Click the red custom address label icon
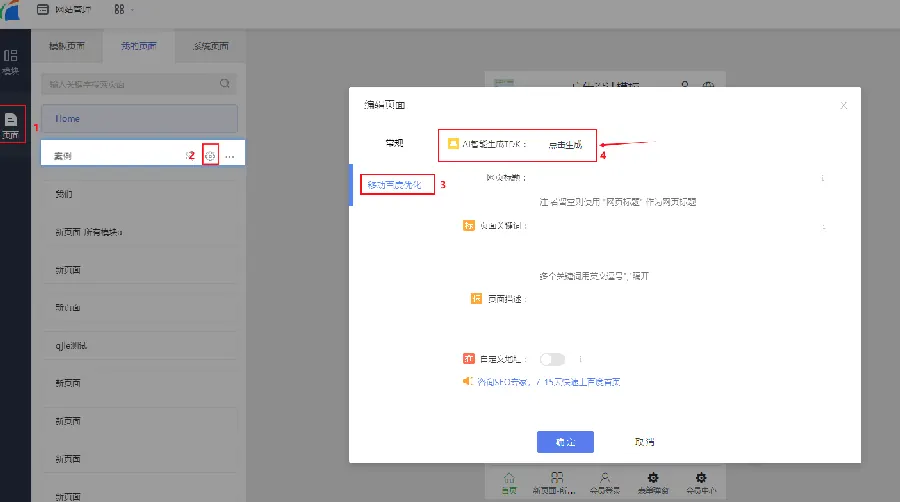 pos(468,359)
